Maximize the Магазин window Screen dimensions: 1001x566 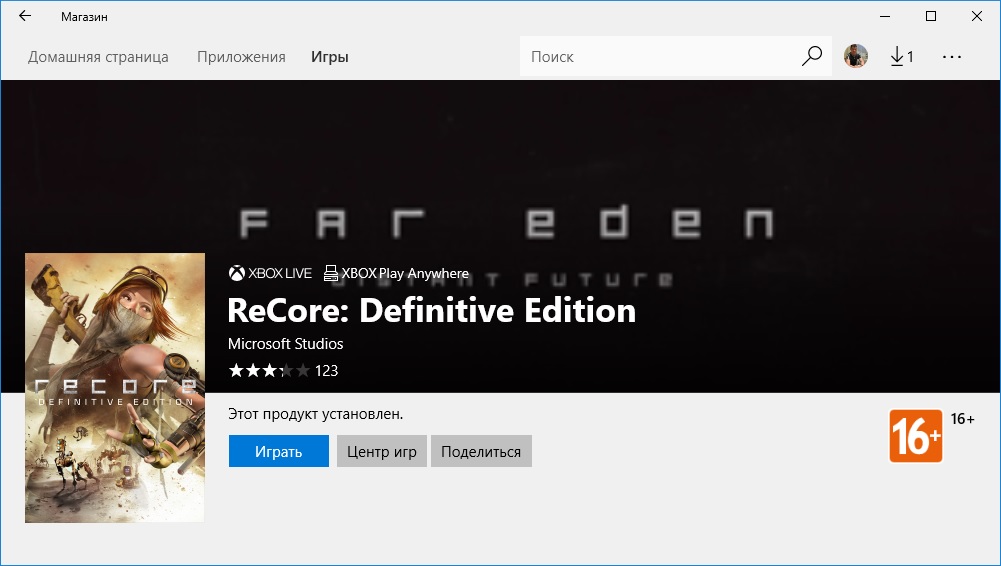(931, 16)
